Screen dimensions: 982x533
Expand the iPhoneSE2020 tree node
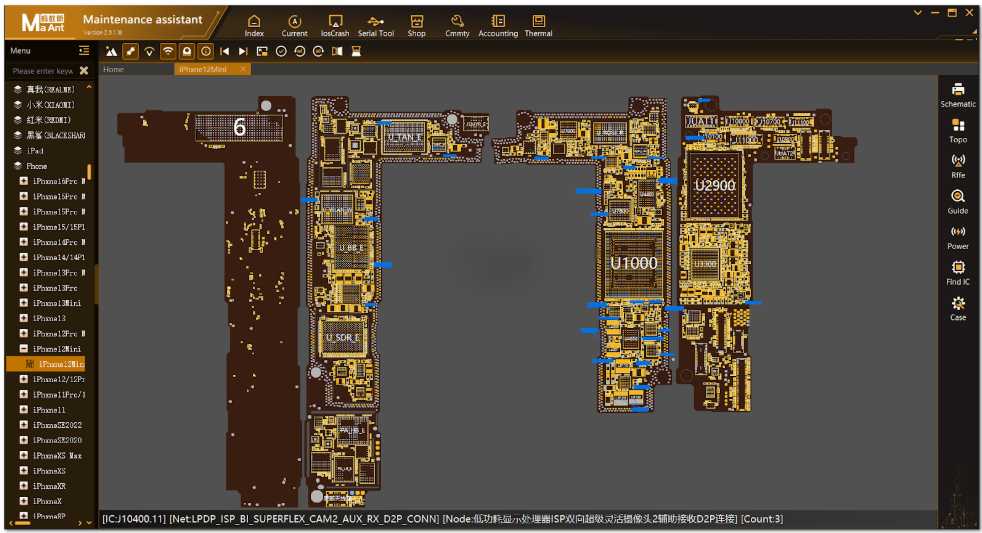pos(24,440)
